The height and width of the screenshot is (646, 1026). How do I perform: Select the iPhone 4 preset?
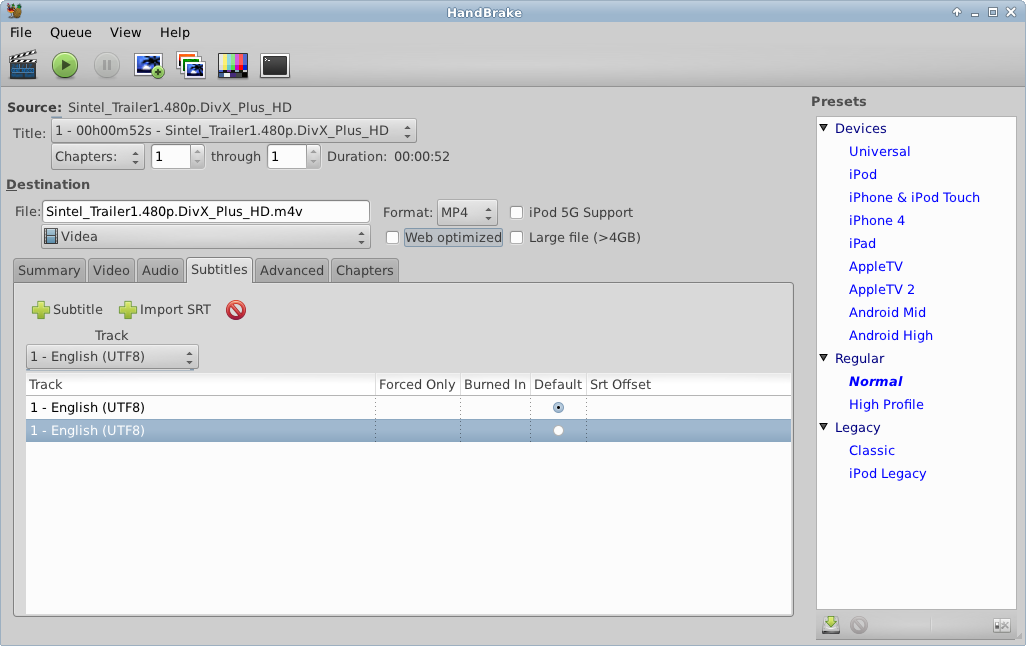pyautogui.click(x=877, y=220)
